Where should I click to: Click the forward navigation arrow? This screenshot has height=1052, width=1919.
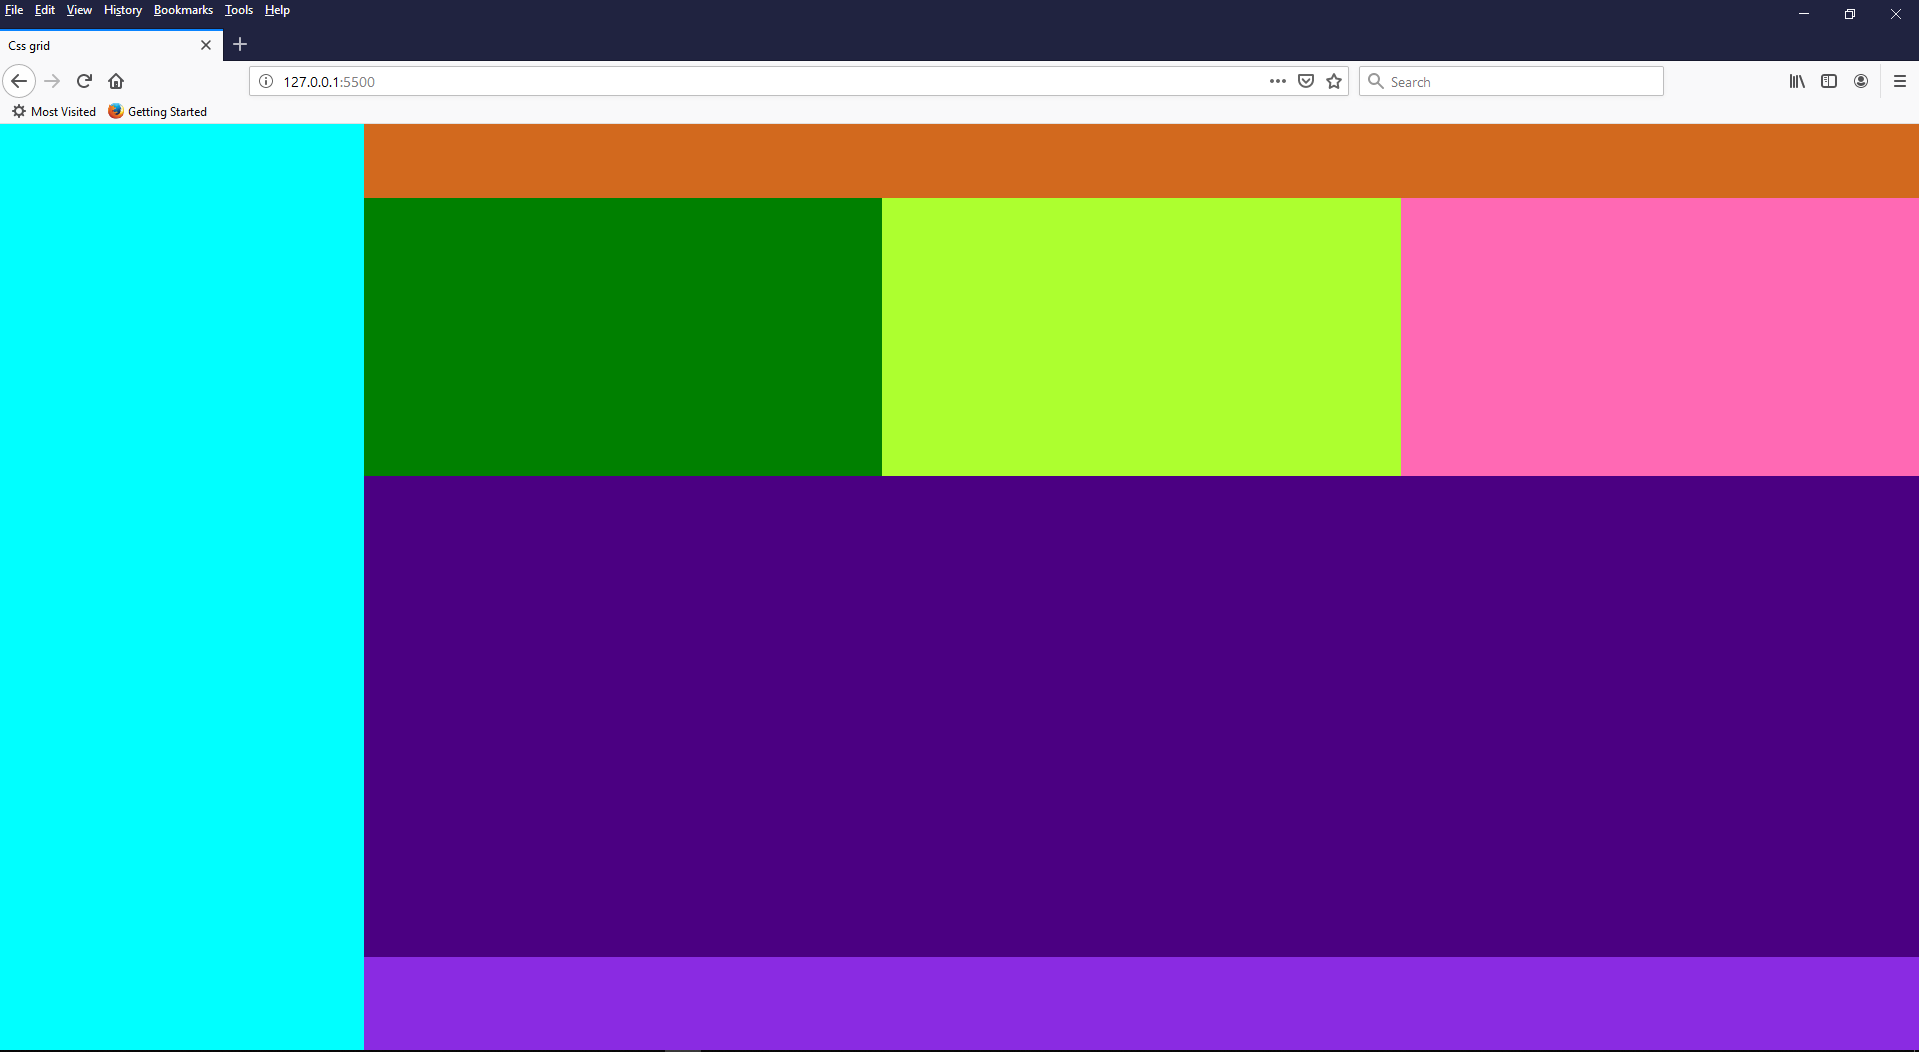pos(52,81)
